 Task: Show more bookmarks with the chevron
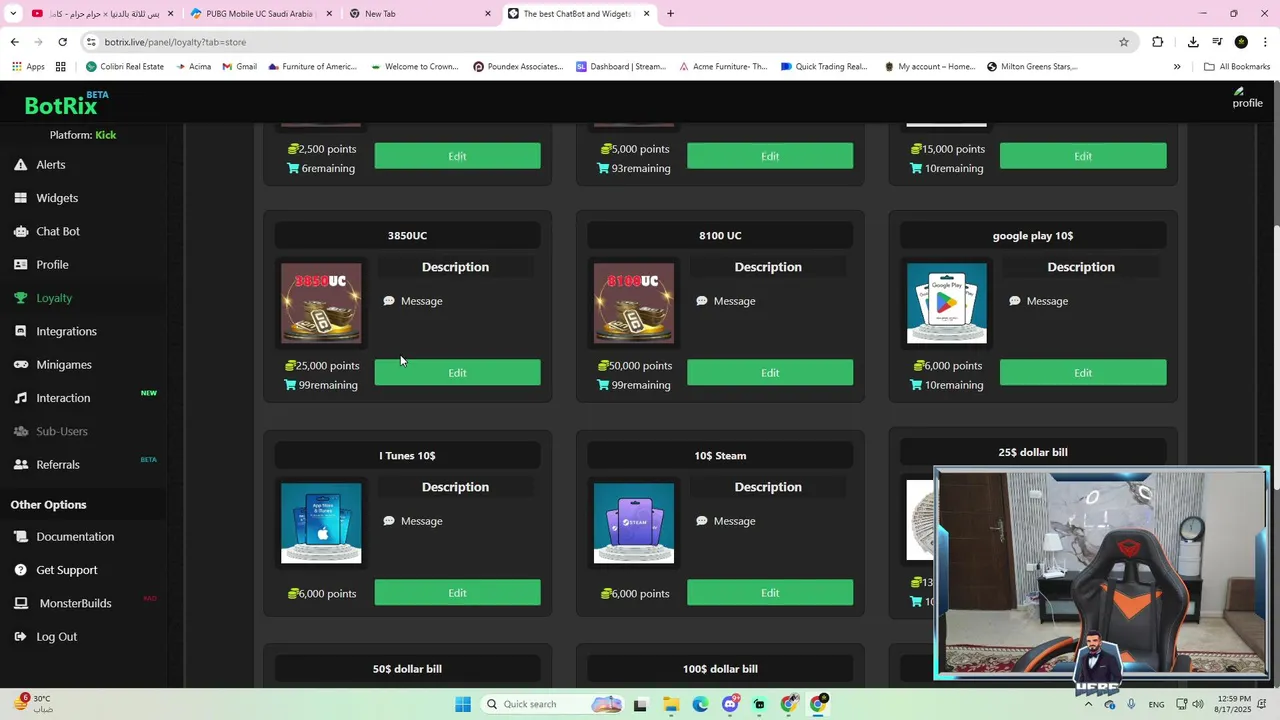click(x=1177, y=67)
